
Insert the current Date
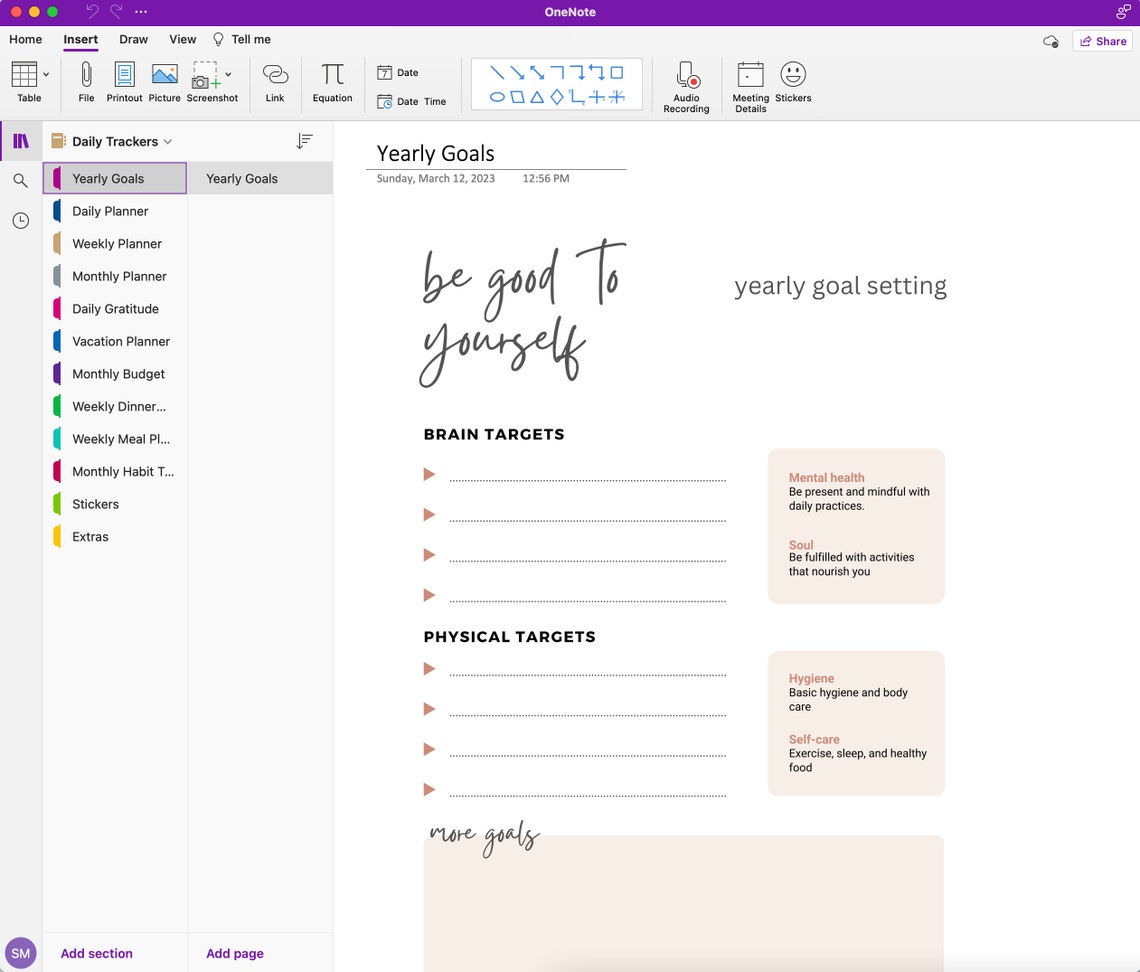pyautogui.click(x=399, y=72)
